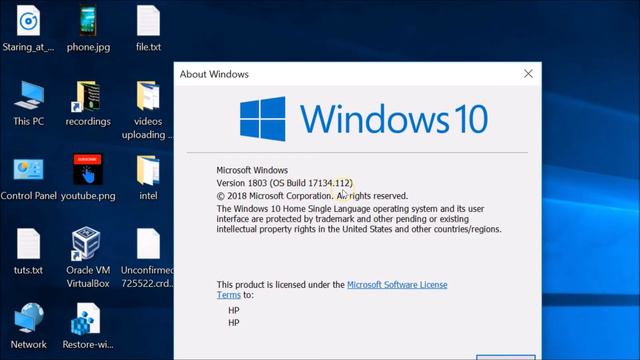The height and width of the screenshot is (360, 640).
Task: Select youtube.png on the desktop
Action: [x=88, y=169]
